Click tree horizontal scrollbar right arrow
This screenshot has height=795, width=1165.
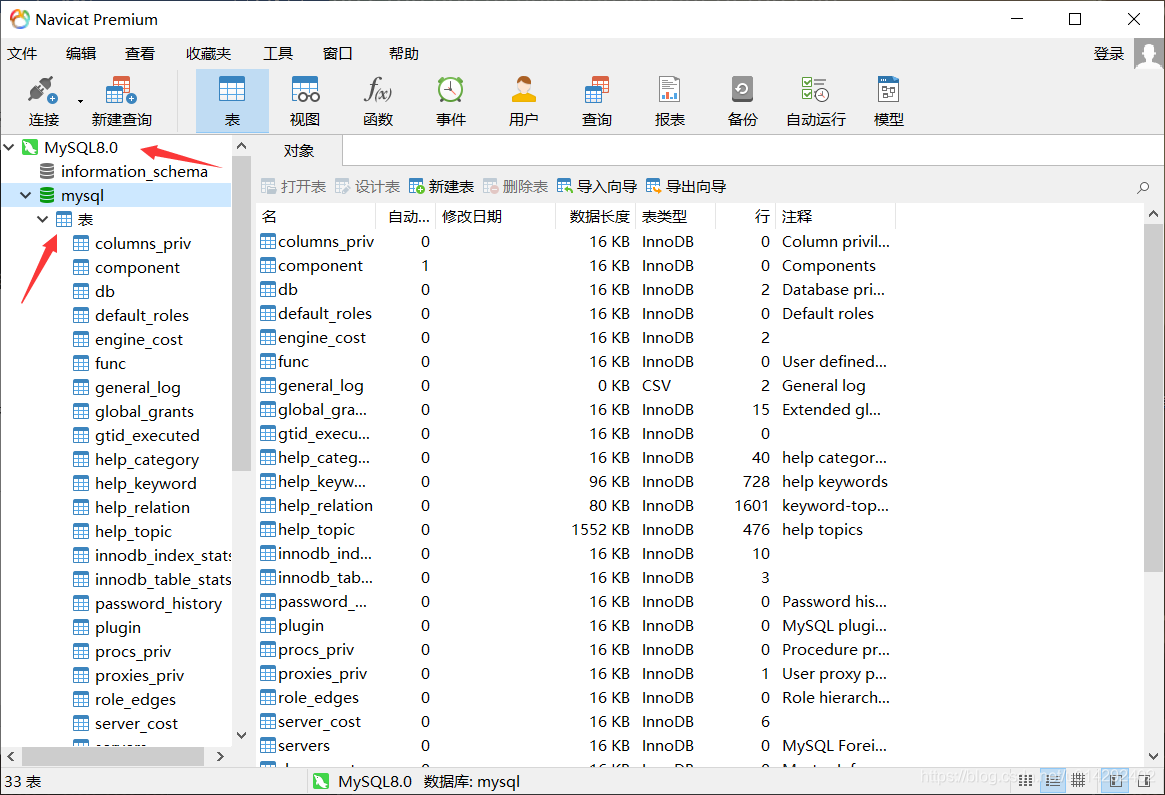point(220,756)
